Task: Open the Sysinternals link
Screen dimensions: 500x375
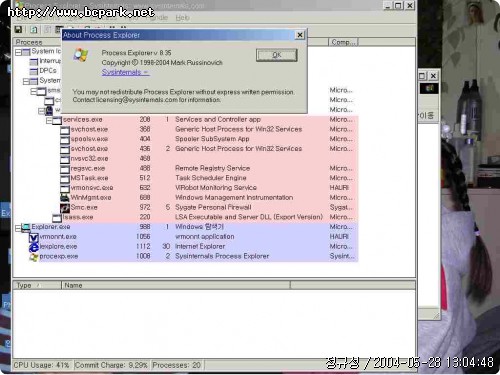Action: coord(125,72)
